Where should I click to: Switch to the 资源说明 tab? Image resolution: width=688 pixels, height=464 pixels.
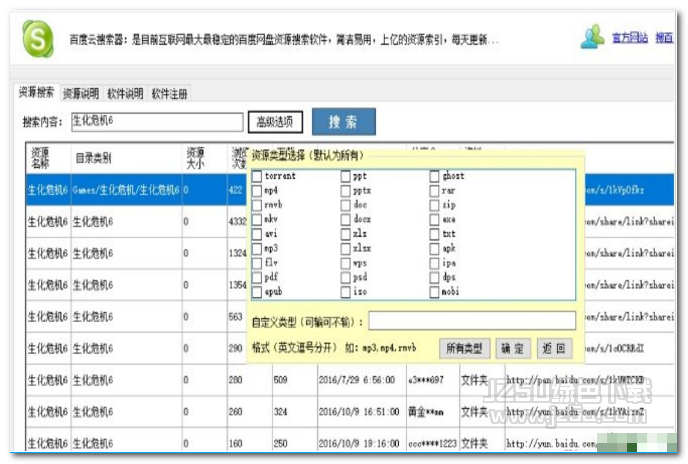coord(81,94)
